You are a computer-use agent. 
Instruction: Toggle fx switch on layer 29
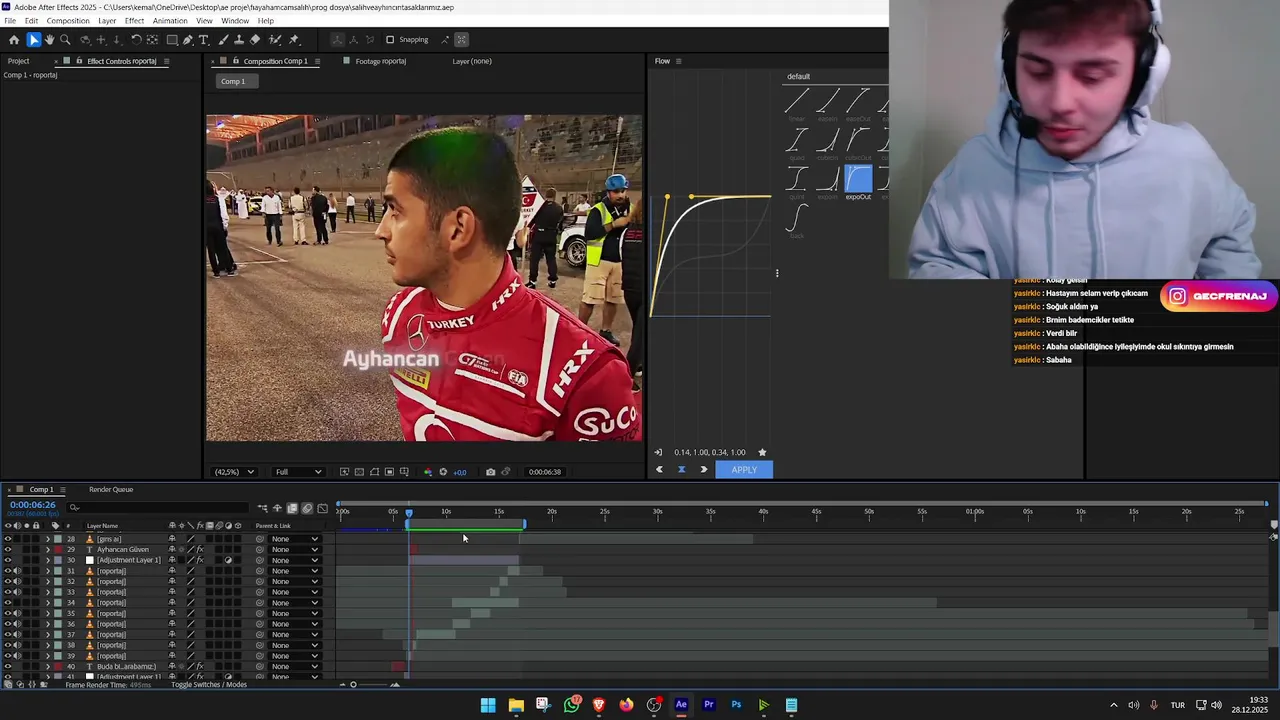(200, 550)
